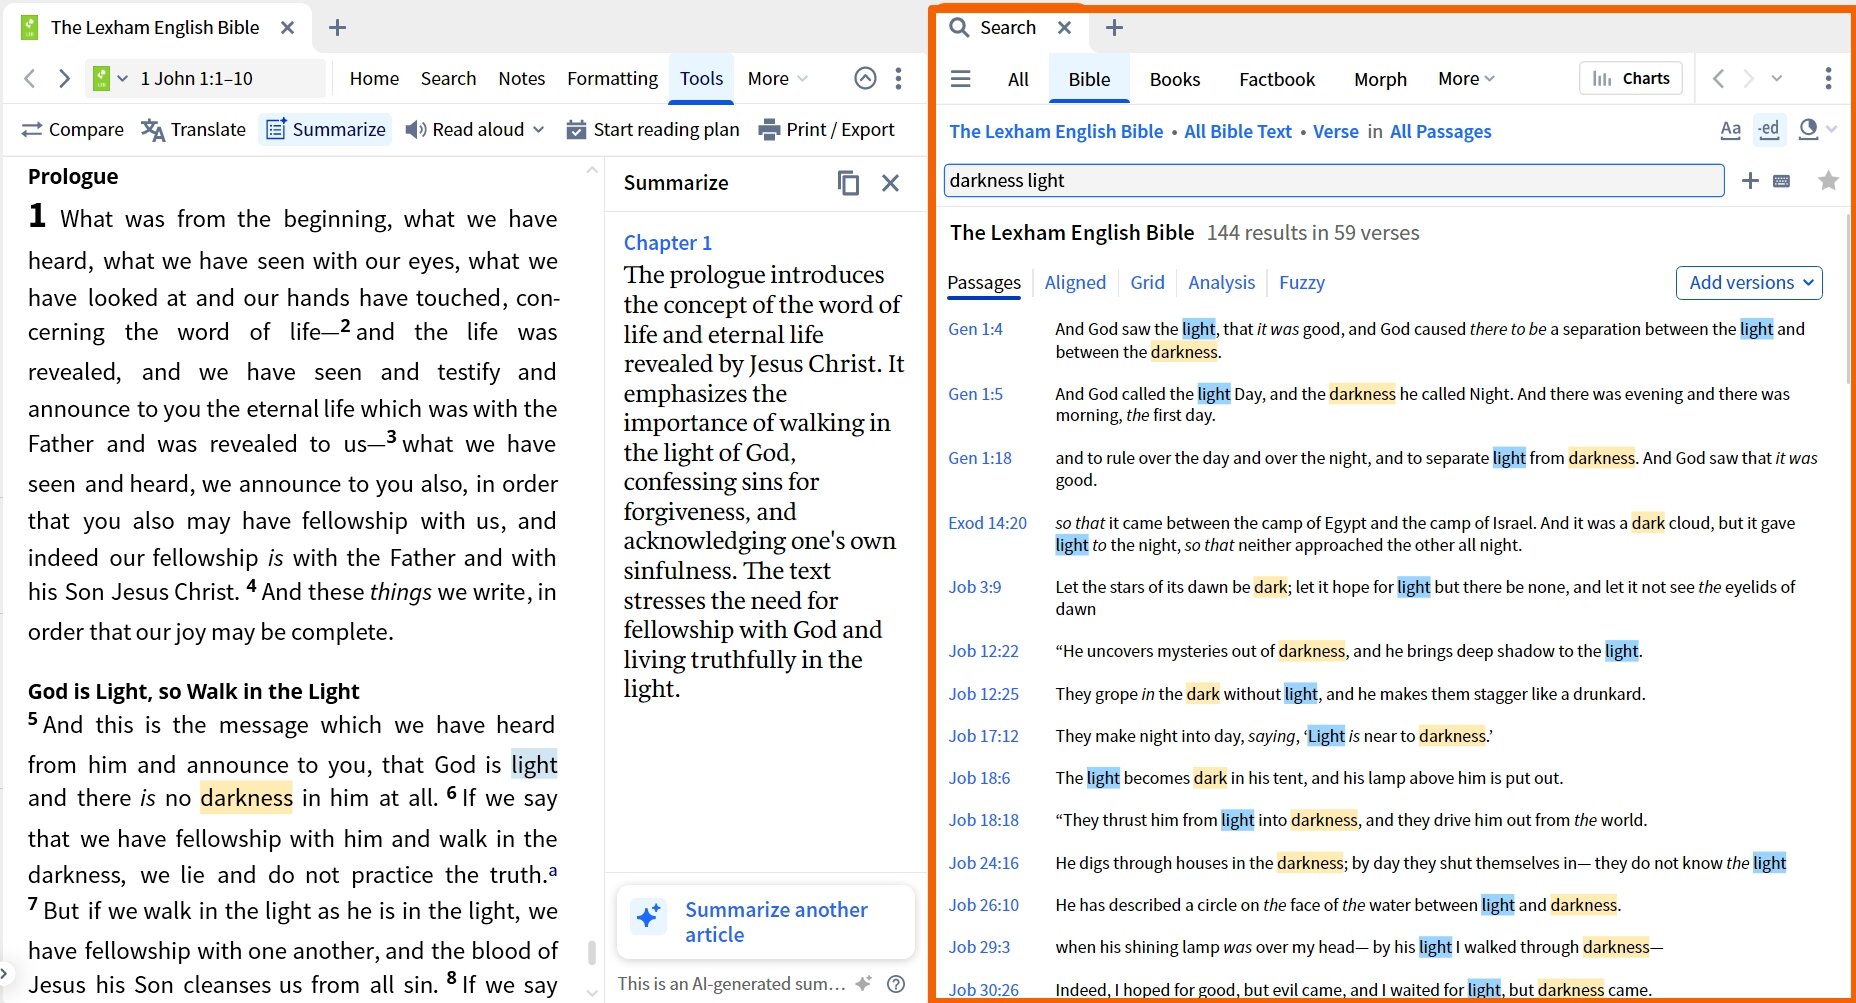This screenshot has height=1003, width=1856.
Task: Open the Notes menu
Action: coord(522,78)
